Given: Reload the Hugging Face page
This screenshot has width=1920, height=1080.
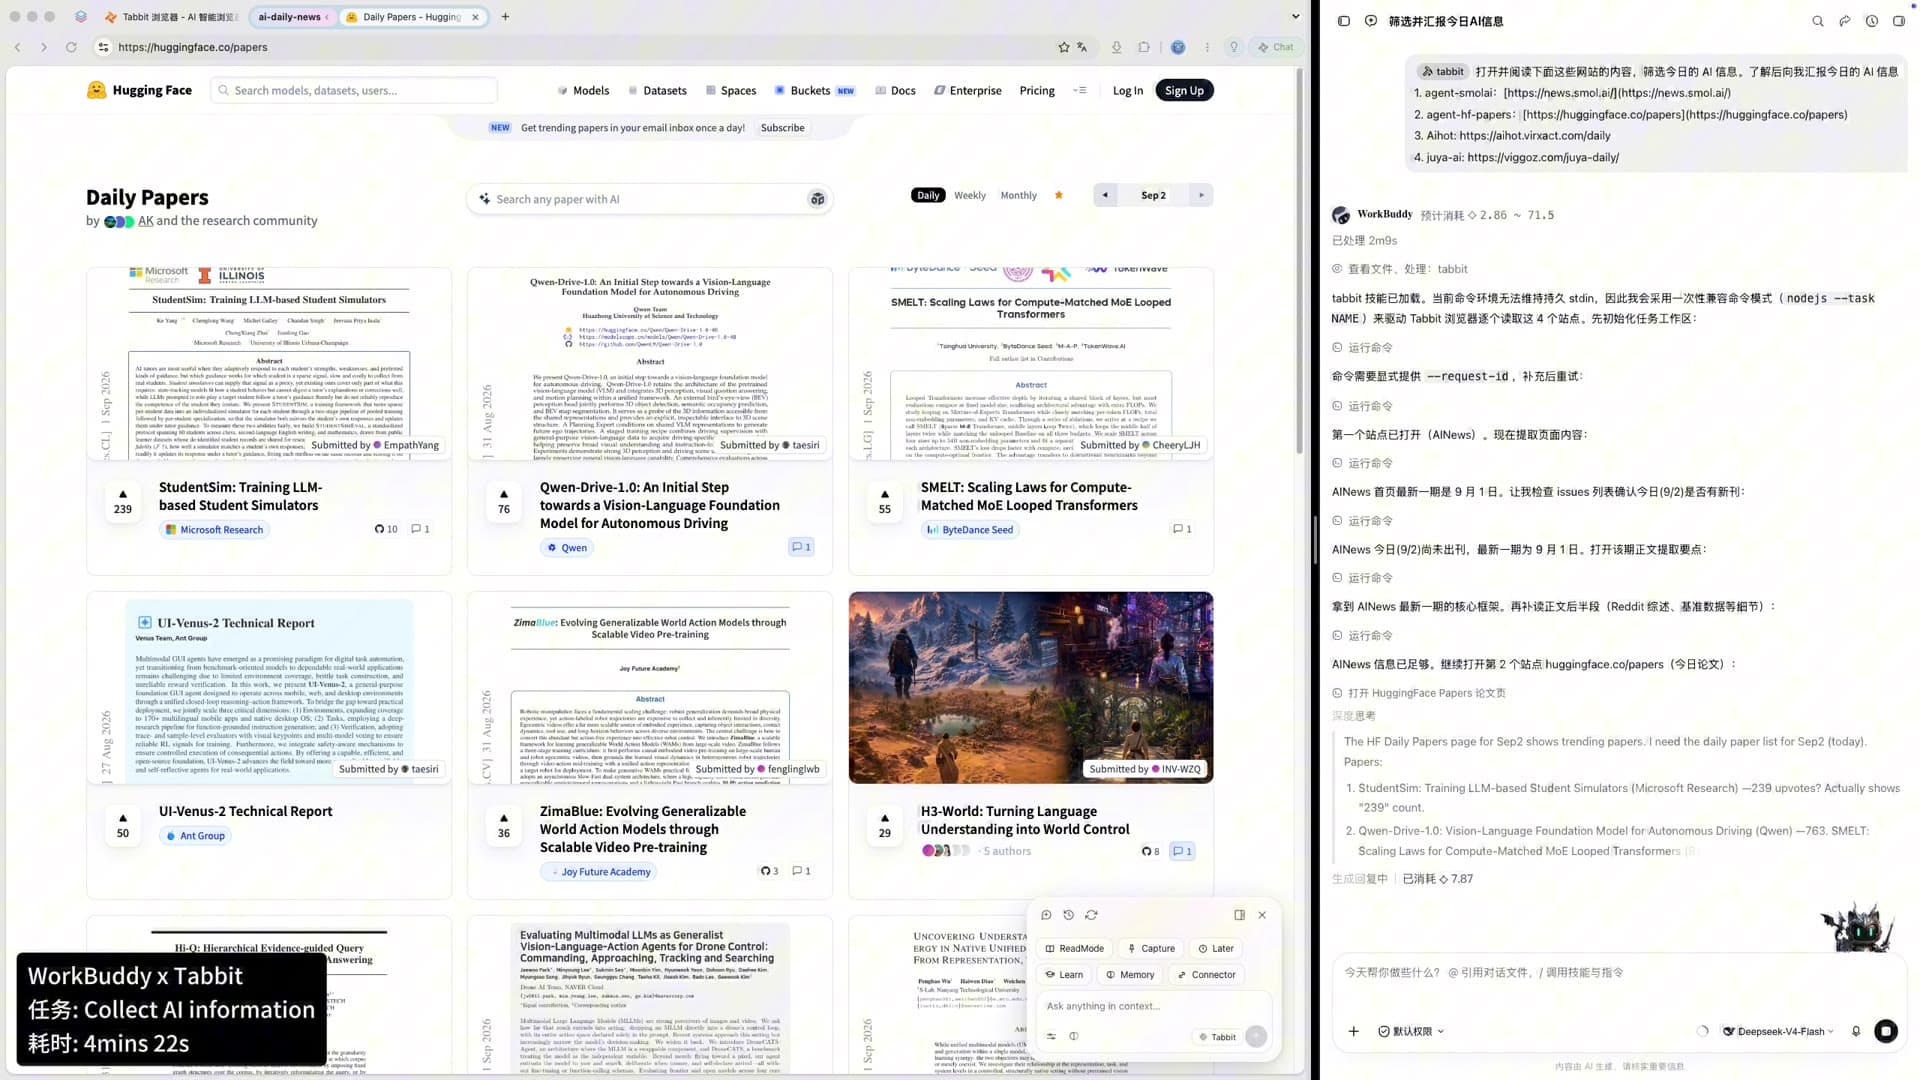Looking at the screenshot, I should pos(71,47).
